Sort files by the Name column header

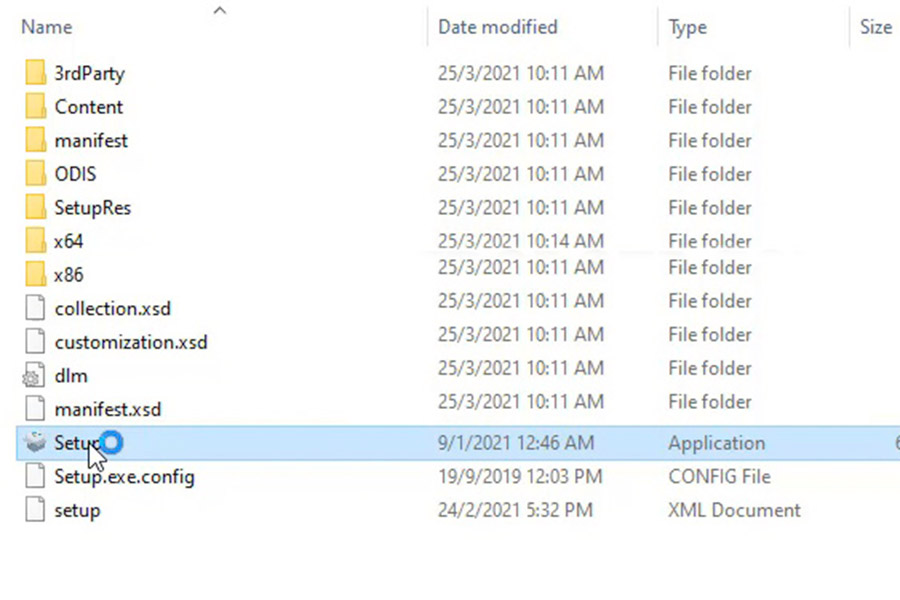tap(46, 27)
